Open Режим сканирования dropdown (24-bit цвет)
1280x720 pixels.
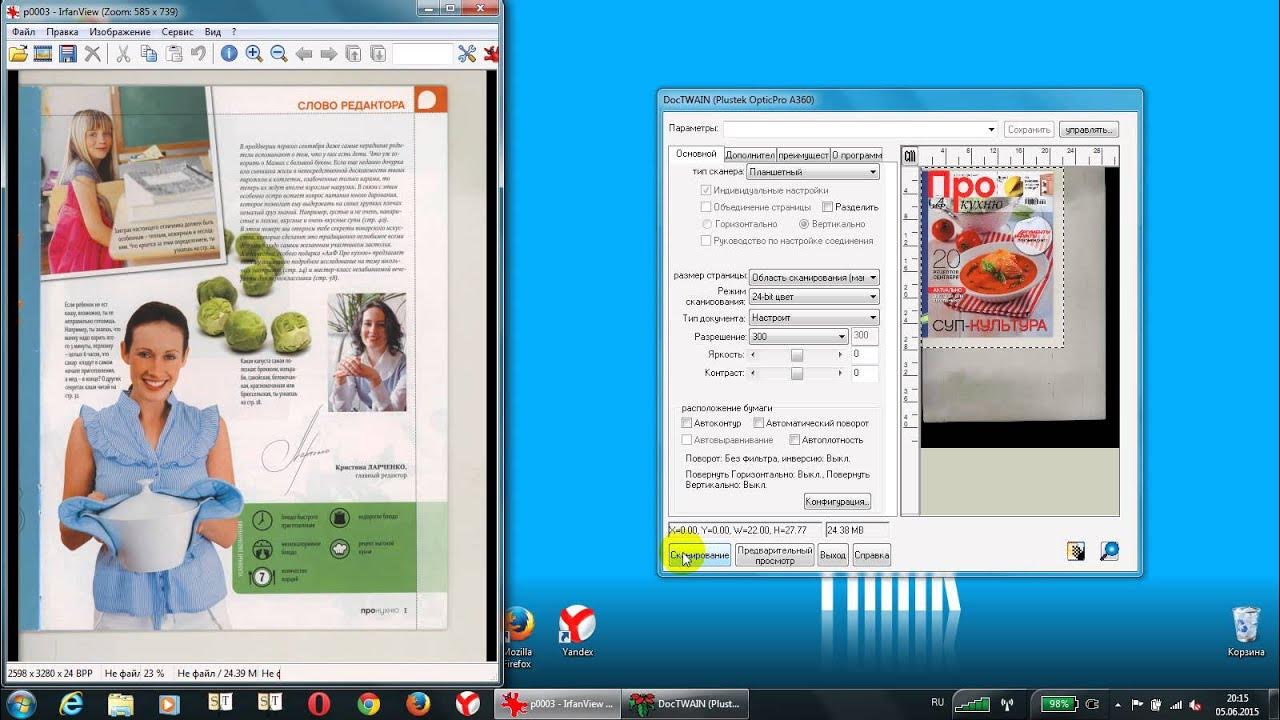813,297
